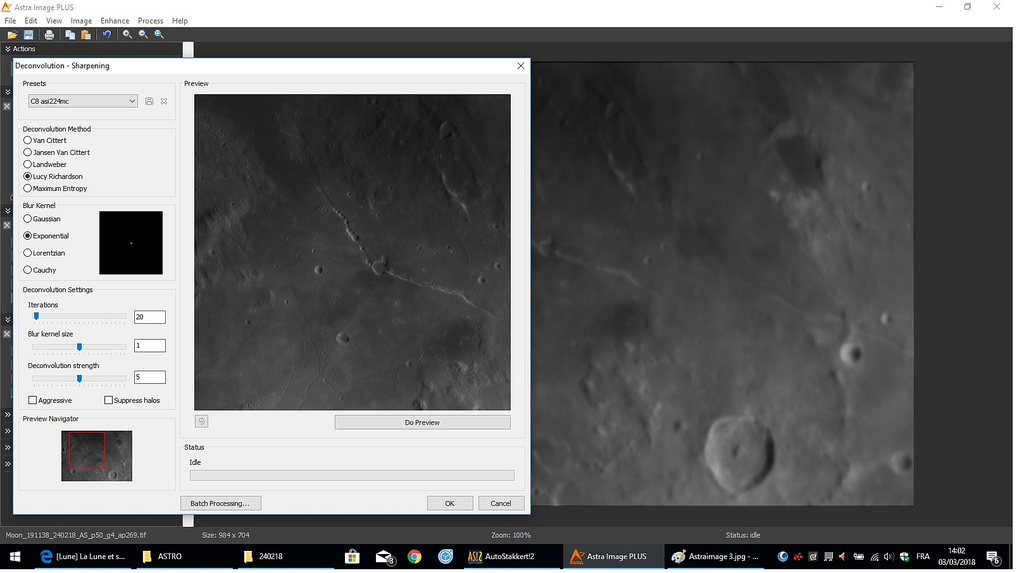Open file with the folder toolbar icon

point(12,35)
